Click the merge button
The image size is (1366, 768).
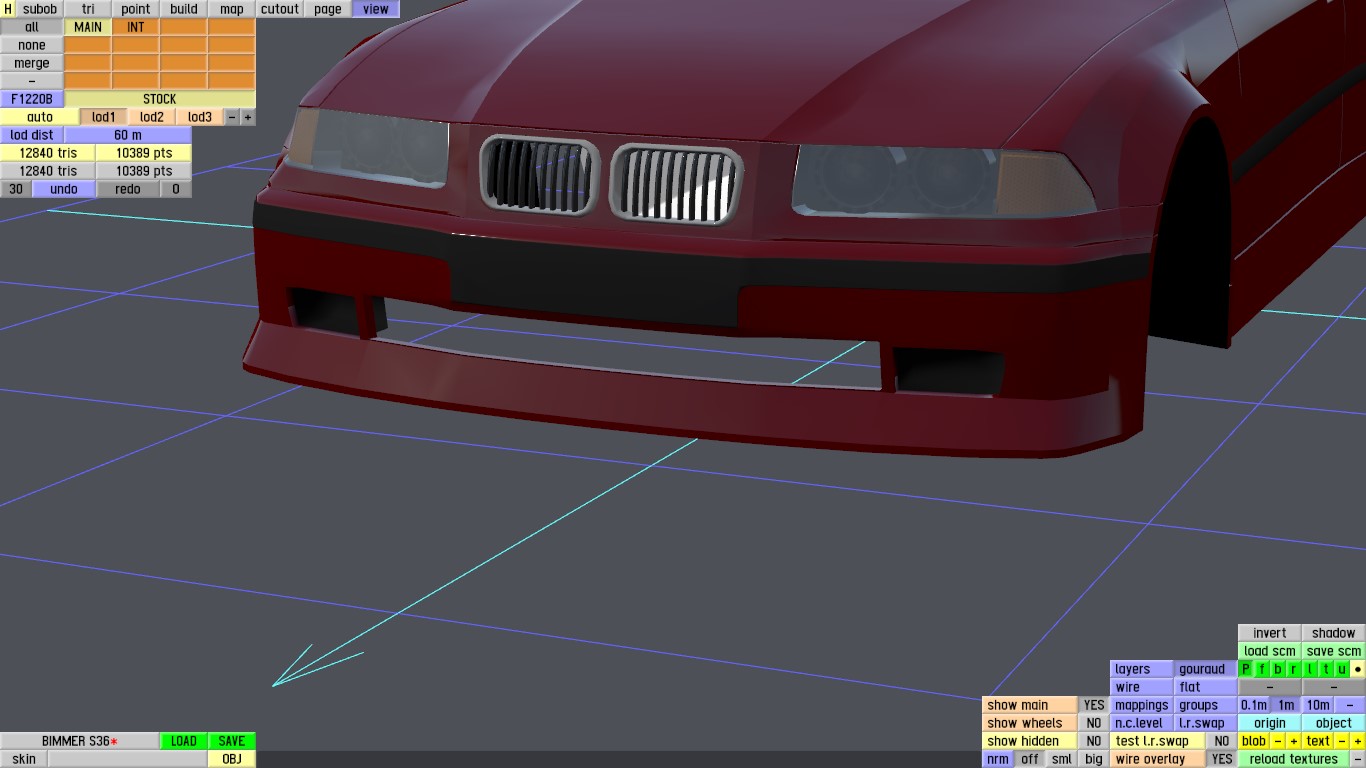(x=32, y=63)
